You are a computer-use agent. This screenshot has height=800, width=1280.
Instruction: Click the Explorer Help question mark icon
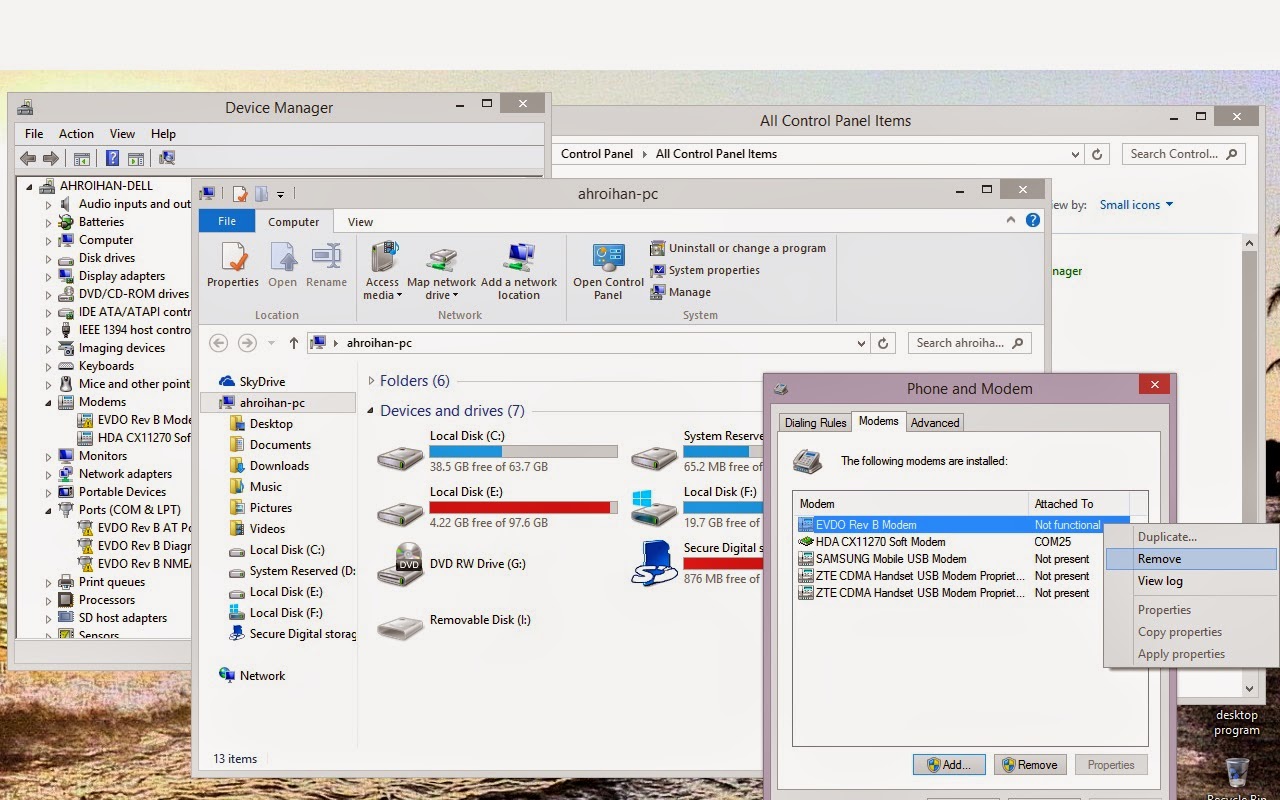pos(1033,220)
